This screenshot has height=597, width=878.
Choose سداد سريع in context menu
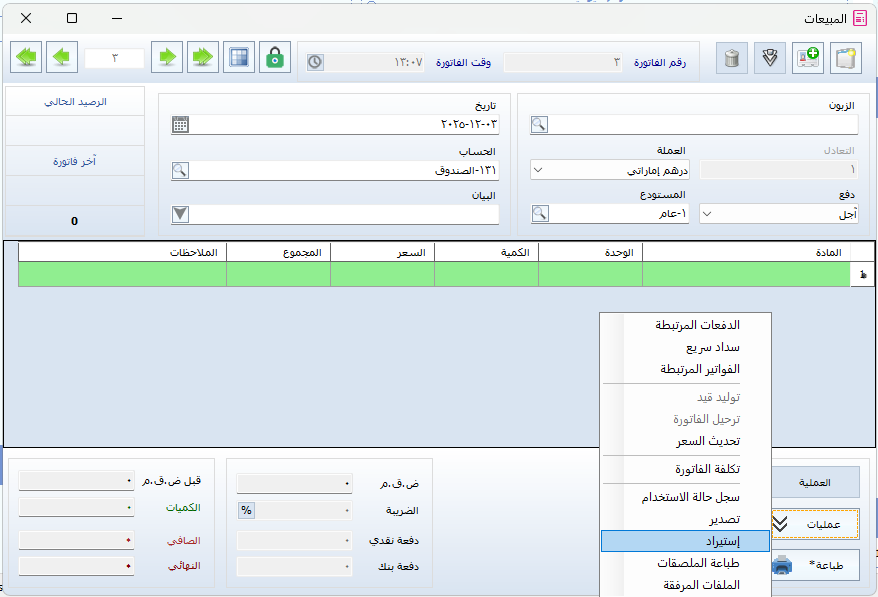685,347
